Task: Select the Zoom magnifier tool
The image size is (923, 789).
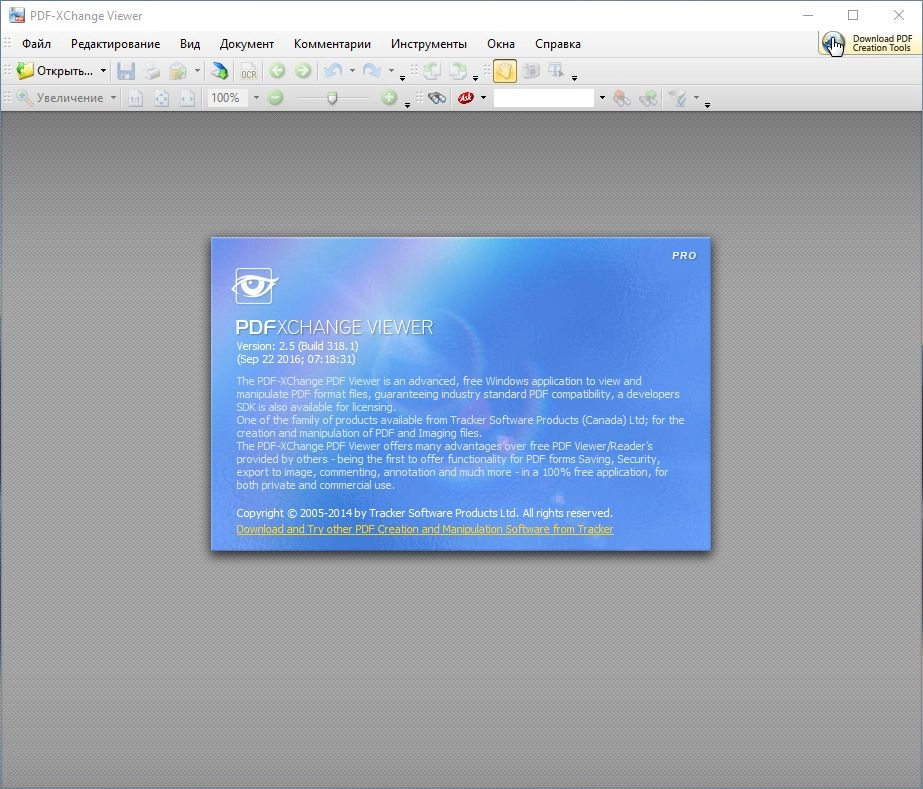Action: [25, 98]
